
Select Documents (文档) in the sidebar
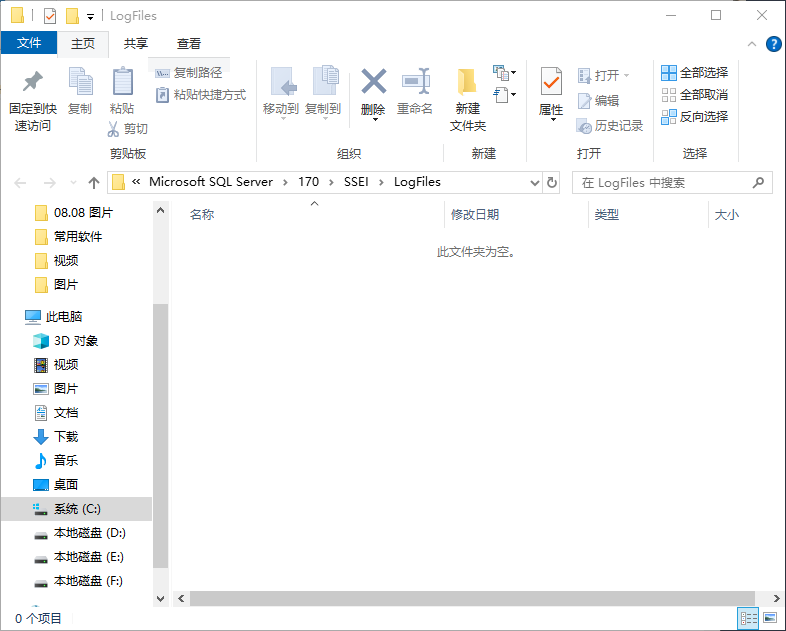coord(56,413)
